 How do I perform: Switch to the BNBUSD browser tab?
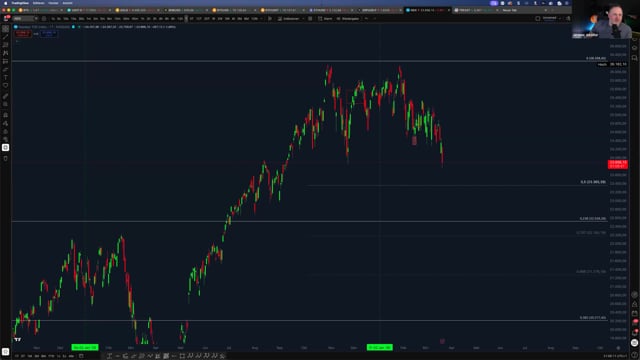pyautogui.click(x=185, y=10)
